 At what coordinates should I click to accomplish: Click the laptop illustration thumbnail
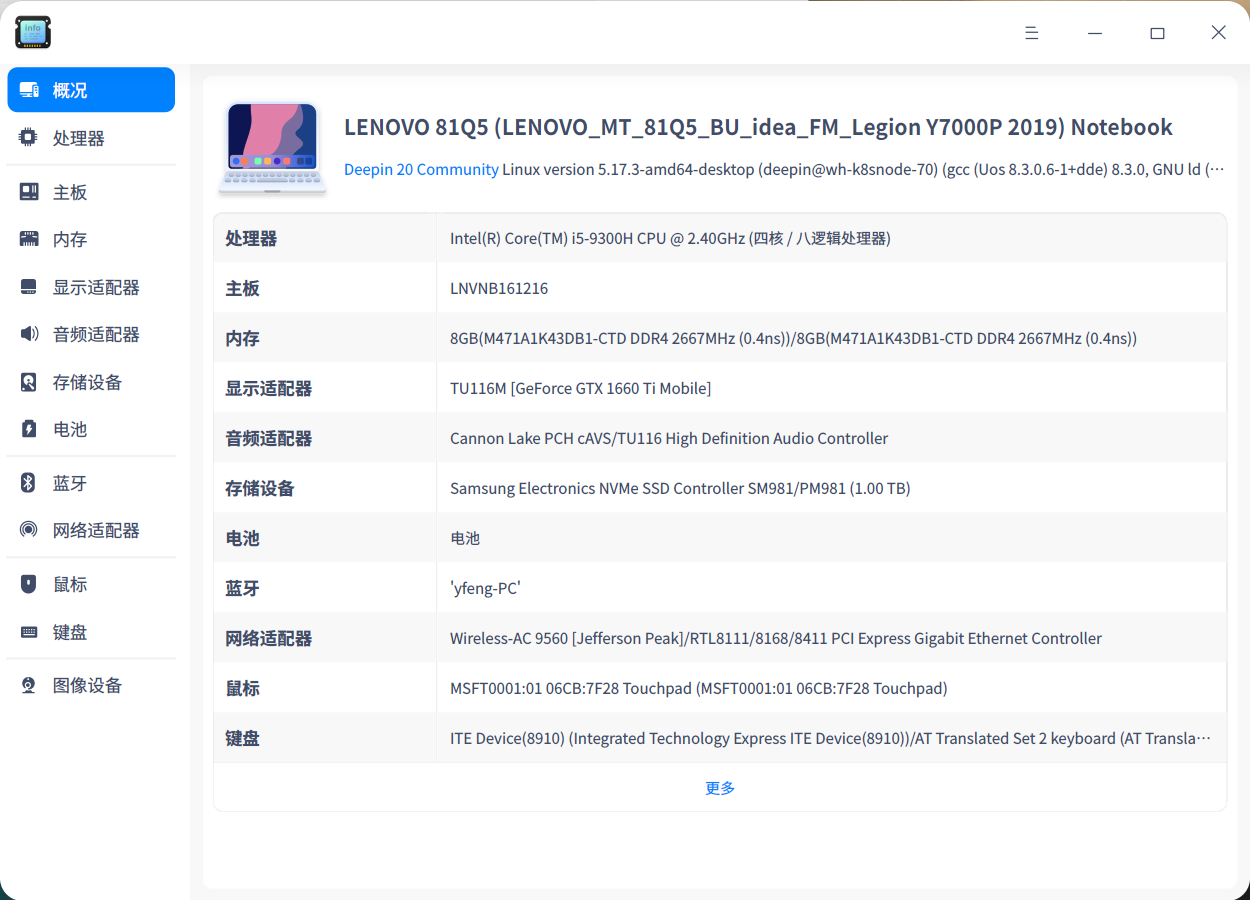(272, 148)
